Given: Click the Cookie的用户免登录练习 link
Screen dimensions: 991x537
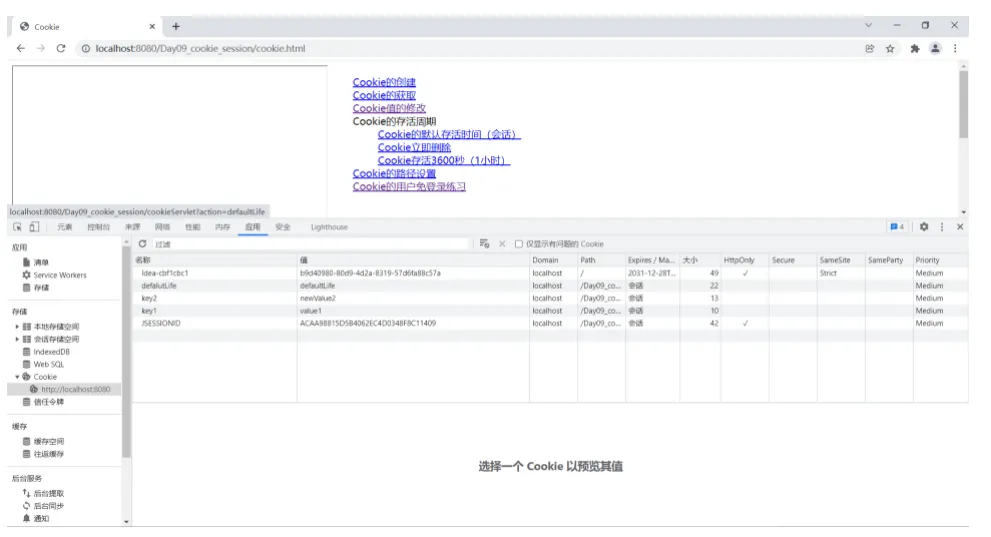Looking at the screenshot, I should (410, 187).
